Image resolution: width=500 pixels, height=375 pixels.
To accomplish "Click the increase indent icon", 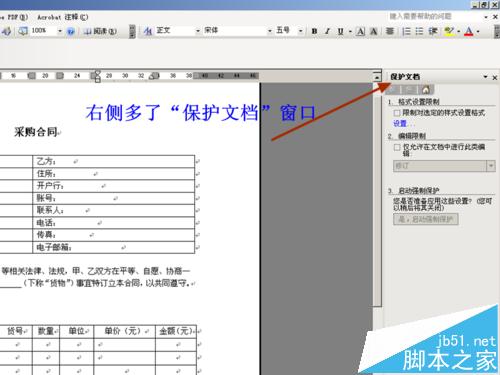I will pyautogui.click(x=433, y=31).
